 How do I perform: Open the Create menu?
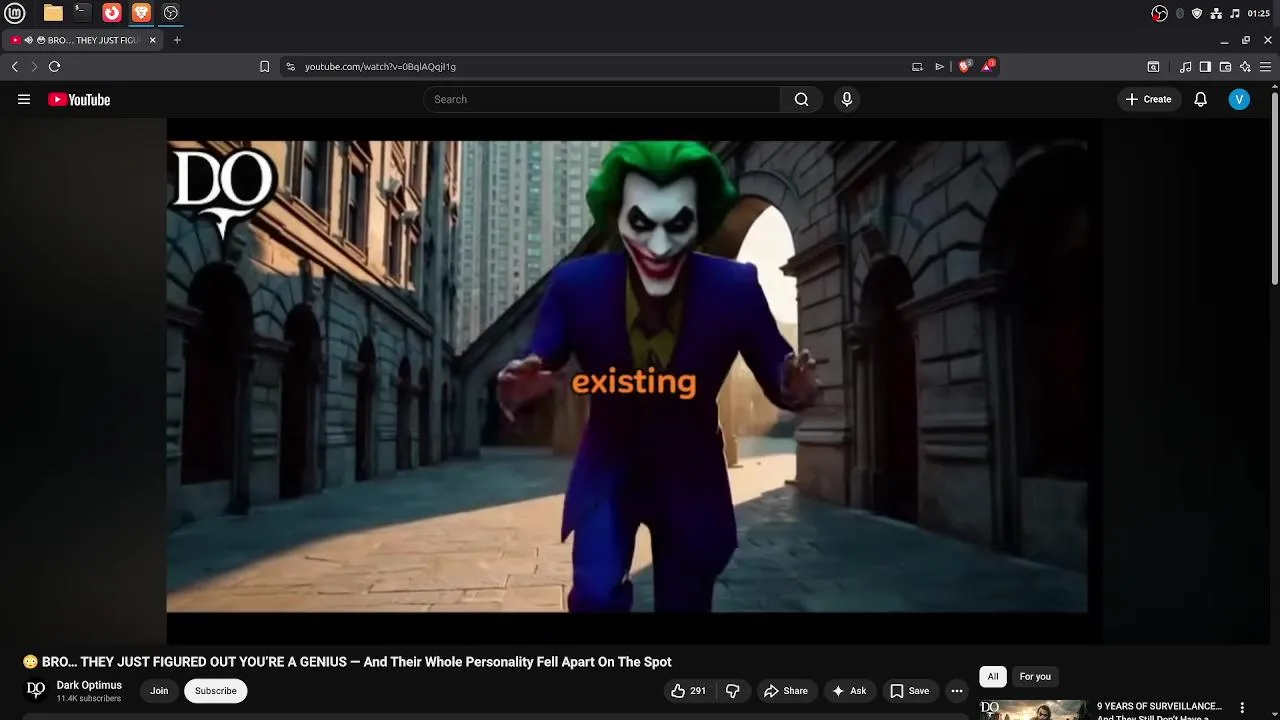click(1148, 99)
